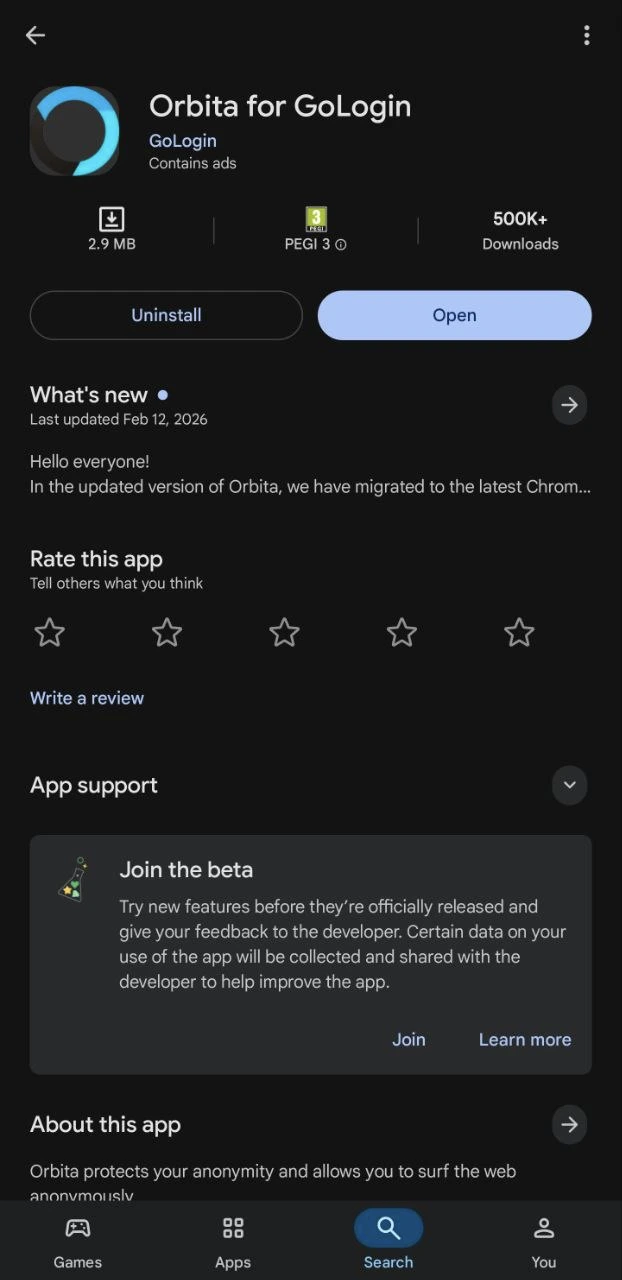The image size is (622, 1280).
Task: Expand the App support section
Action: tap(569, 785)
